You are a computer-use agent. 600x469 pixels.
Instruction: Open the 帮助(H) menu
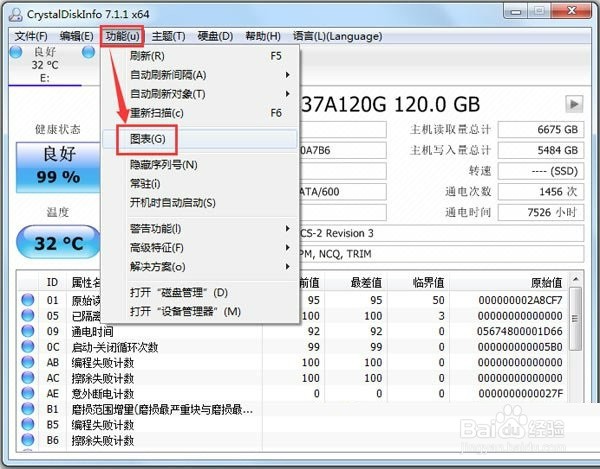click(x=263, y=36)
